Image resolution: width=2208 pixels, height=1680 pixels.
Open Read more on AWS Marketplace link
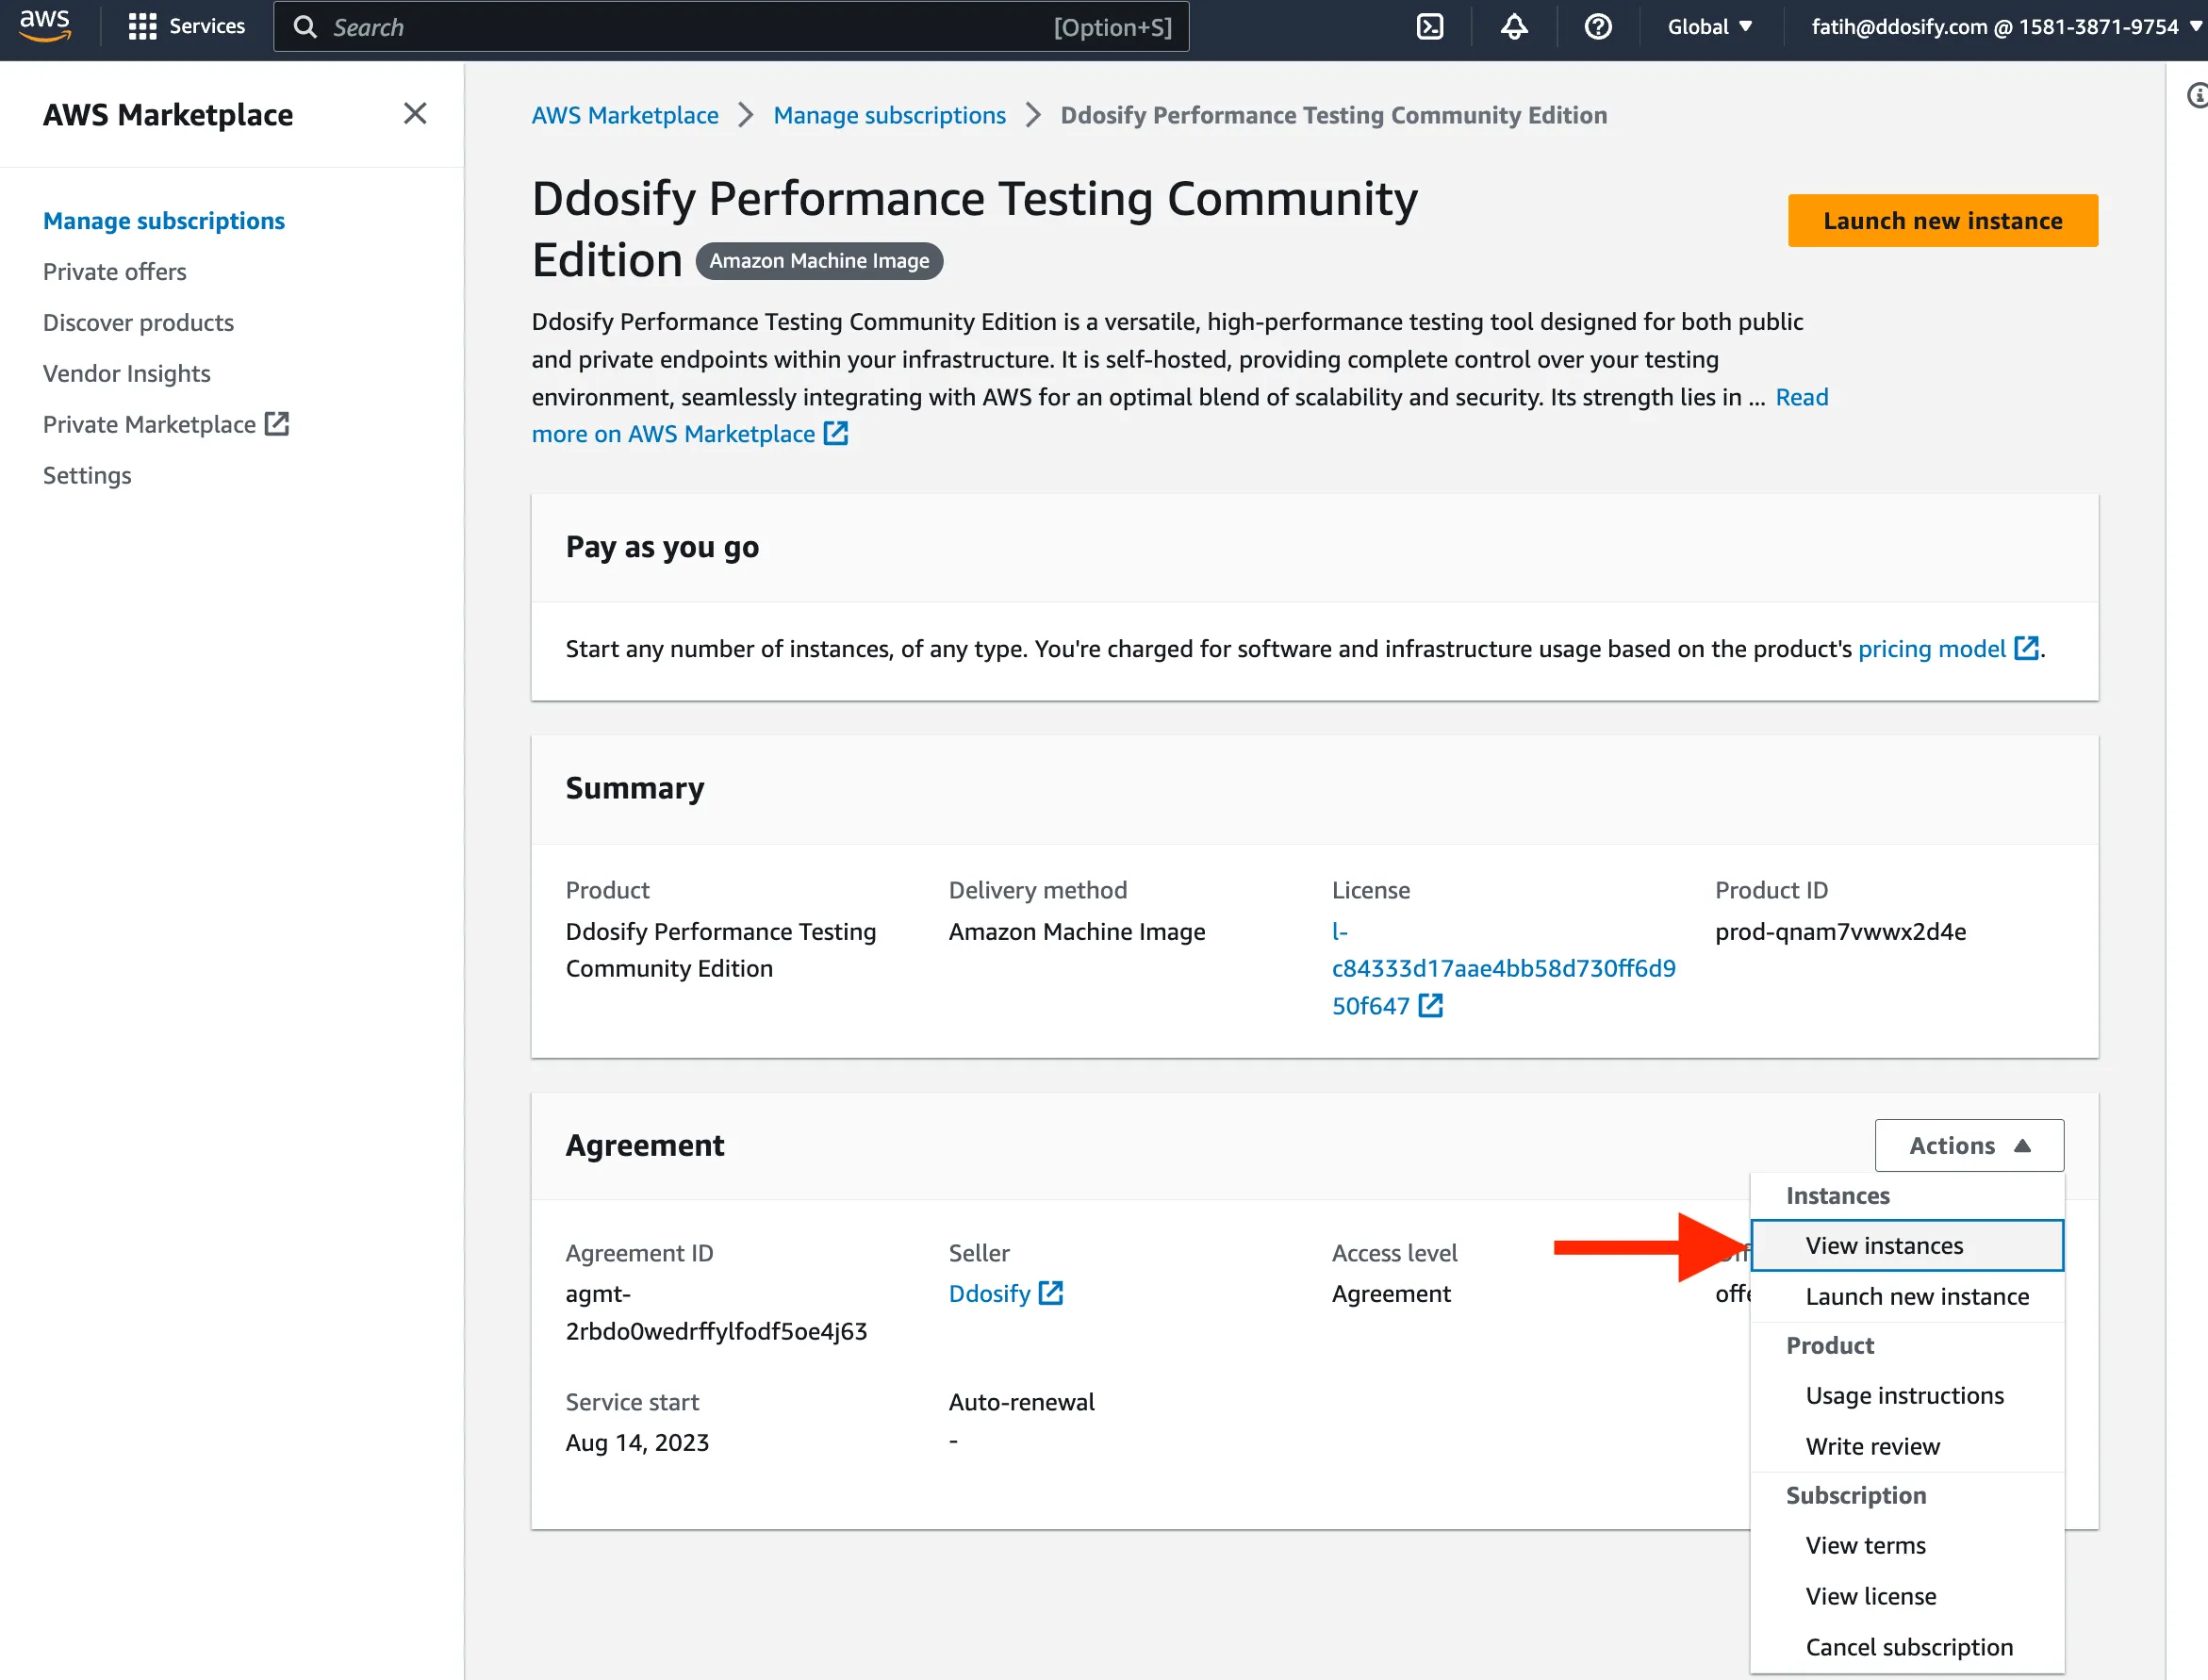[674, 434]
